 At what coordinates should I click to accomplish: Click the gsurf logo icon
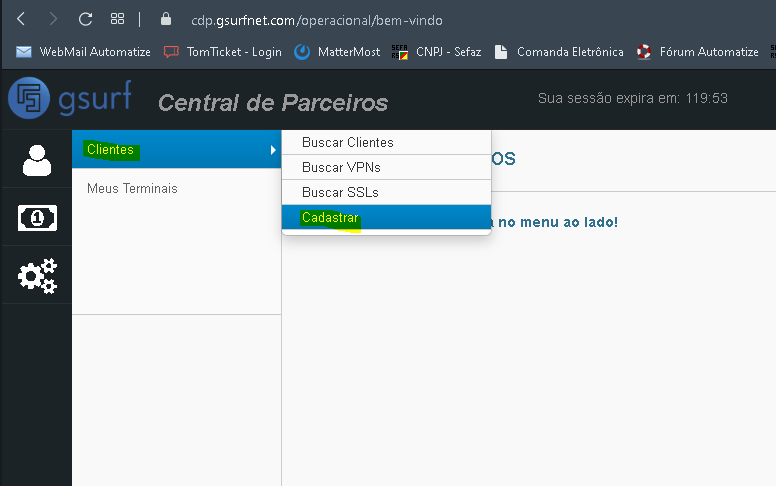coord(29,98)
